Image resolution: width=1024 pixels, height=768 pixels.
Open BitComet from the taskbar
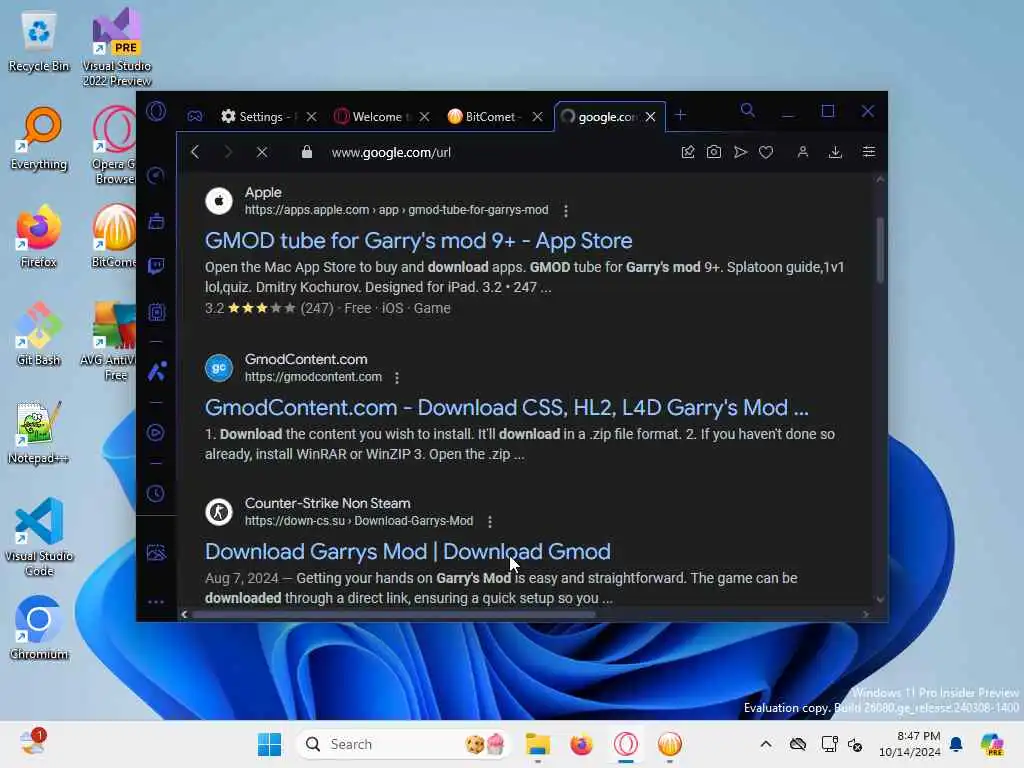669,744
